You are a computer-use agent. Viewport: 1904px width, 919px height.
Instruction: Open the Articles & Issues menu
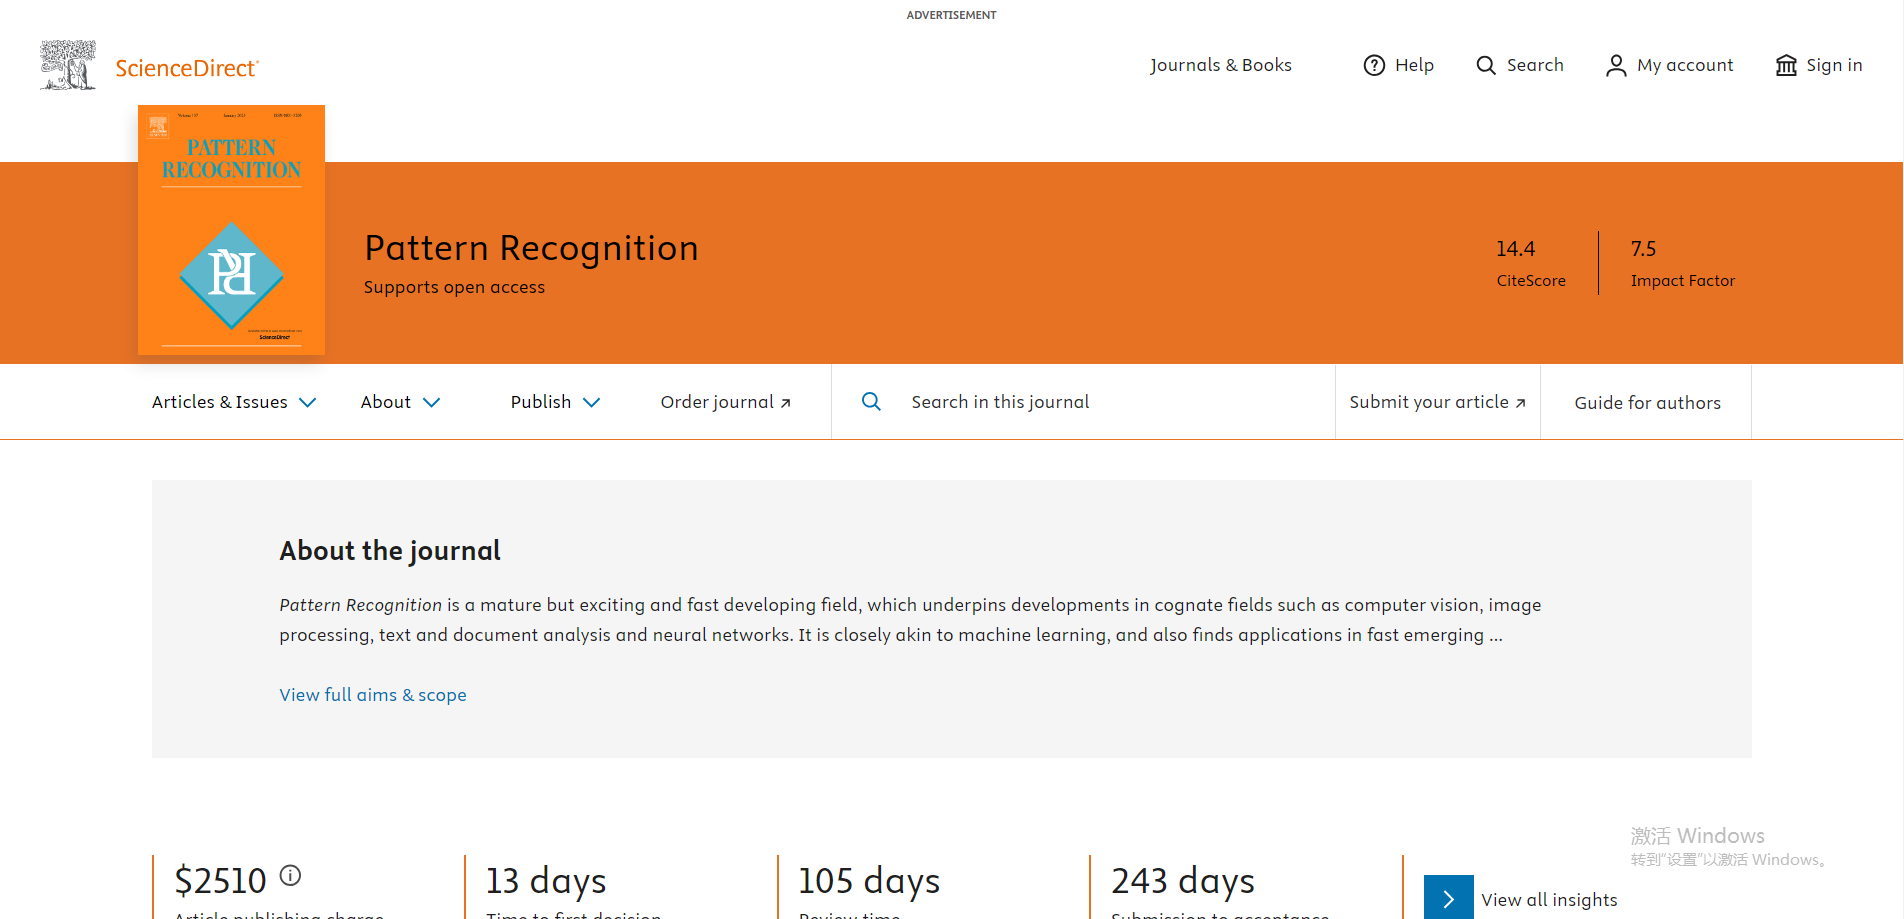234,402
